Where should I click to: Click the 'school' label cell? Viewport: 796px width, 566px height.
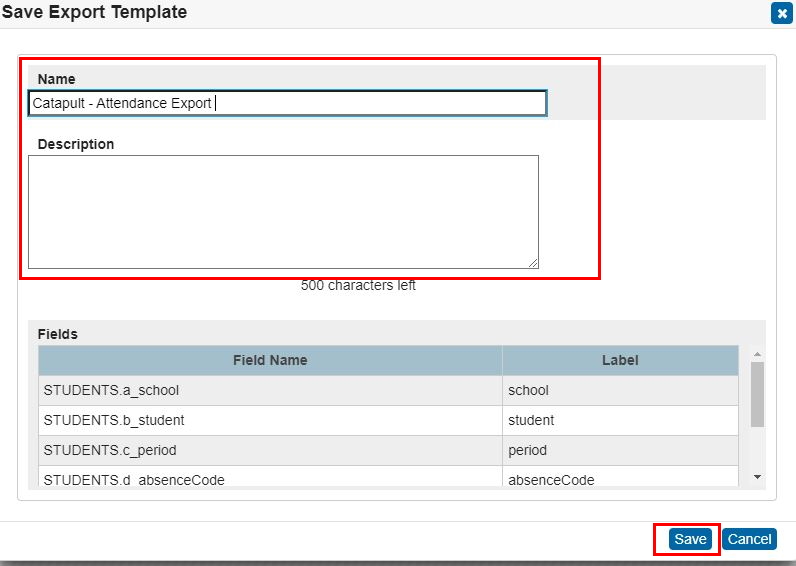click(x=620, y=390)
